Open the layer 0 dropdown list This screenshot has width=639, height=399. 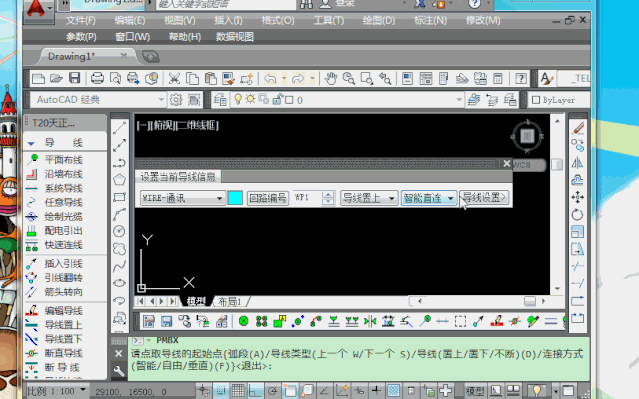click(x=459, y=99)
